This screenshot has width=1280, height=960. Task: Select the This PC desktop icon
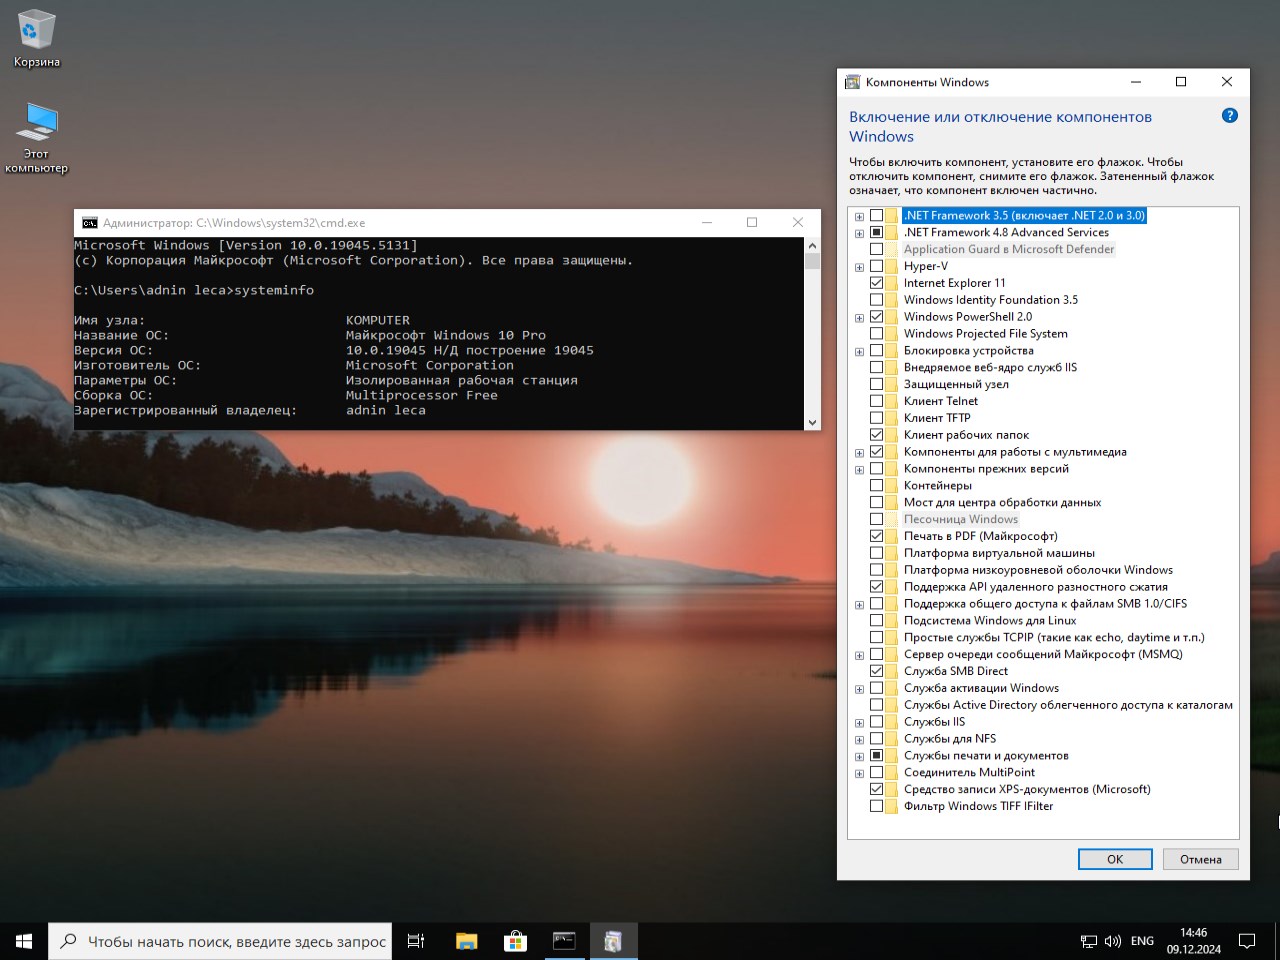pos(37,124)
